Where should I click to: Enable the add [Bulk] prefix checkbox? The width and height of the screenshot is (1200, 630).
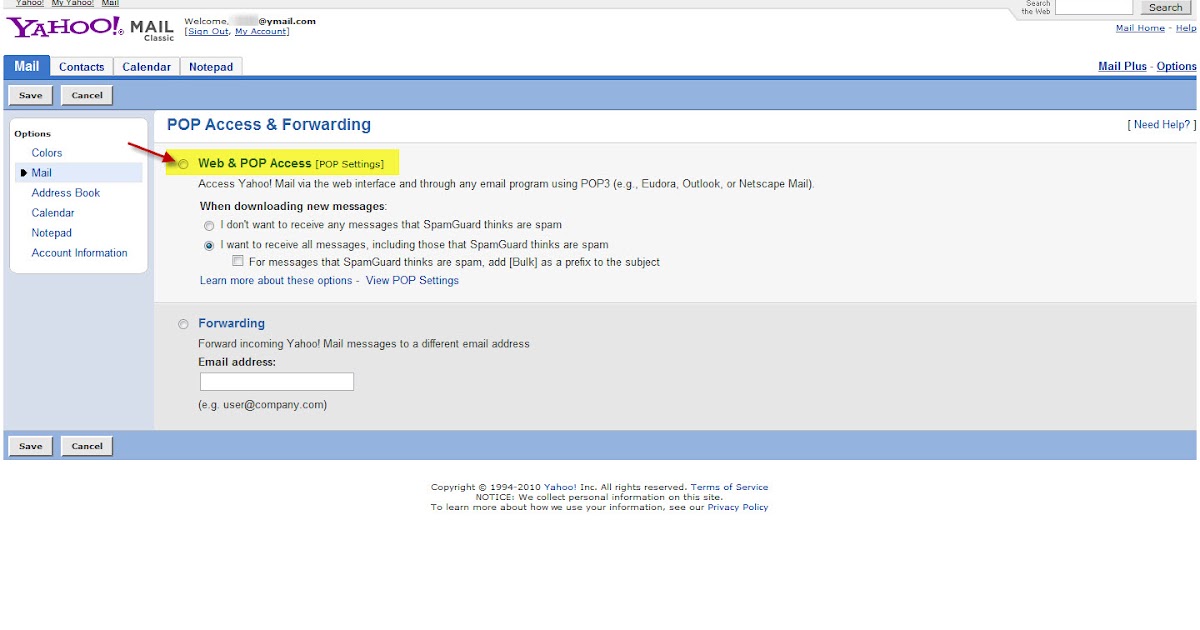coord(238,262)
